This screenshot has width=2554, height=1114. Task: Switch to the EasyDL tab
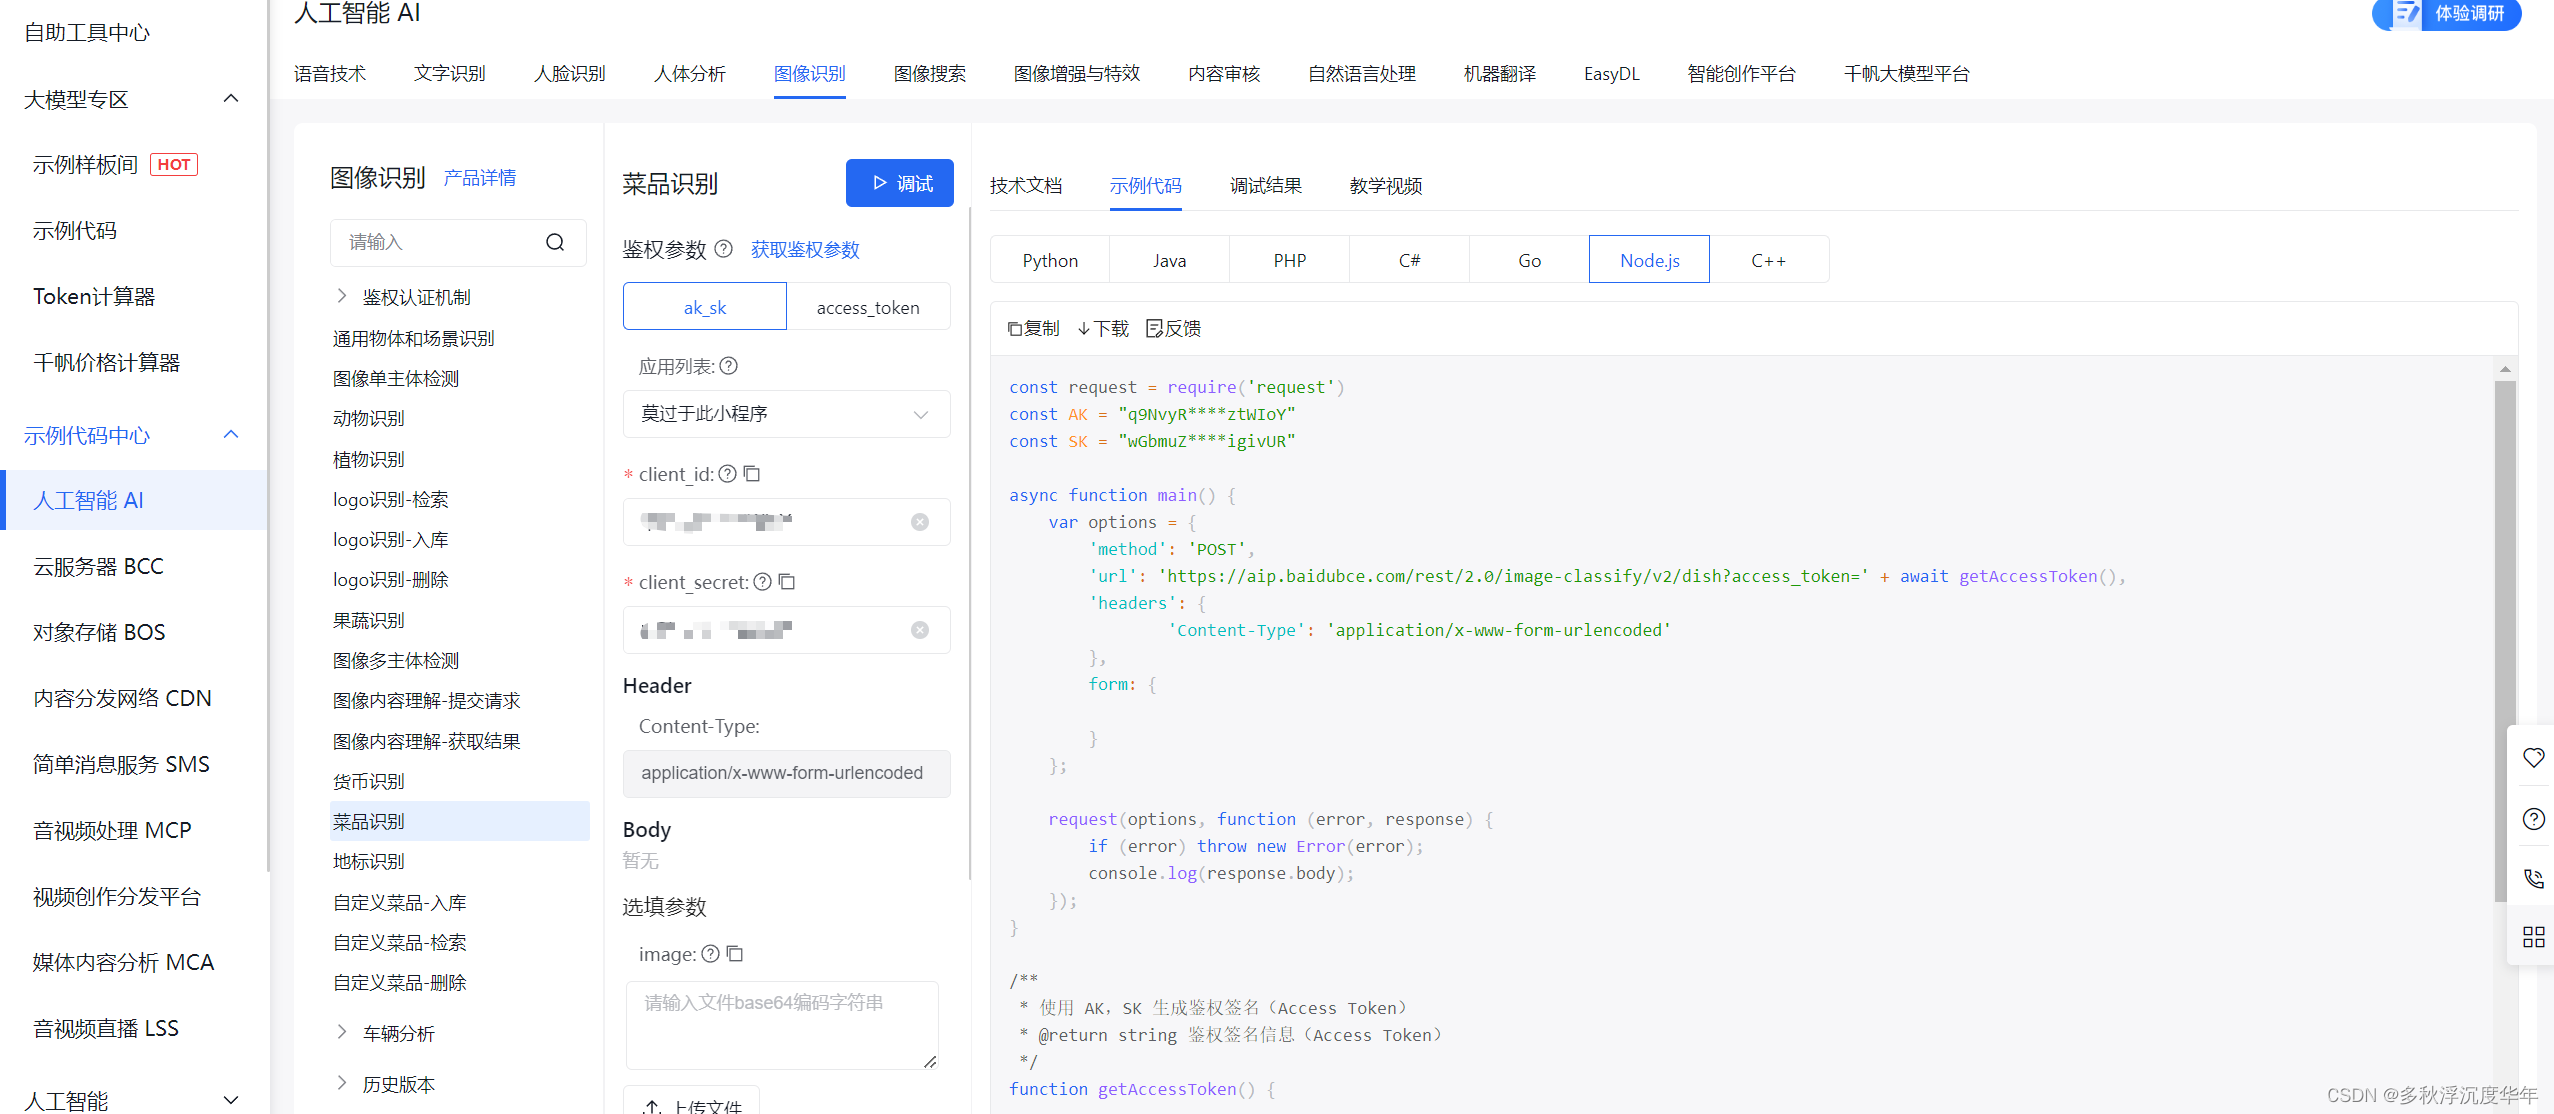pyautogui.click(x=1612, y=74)
